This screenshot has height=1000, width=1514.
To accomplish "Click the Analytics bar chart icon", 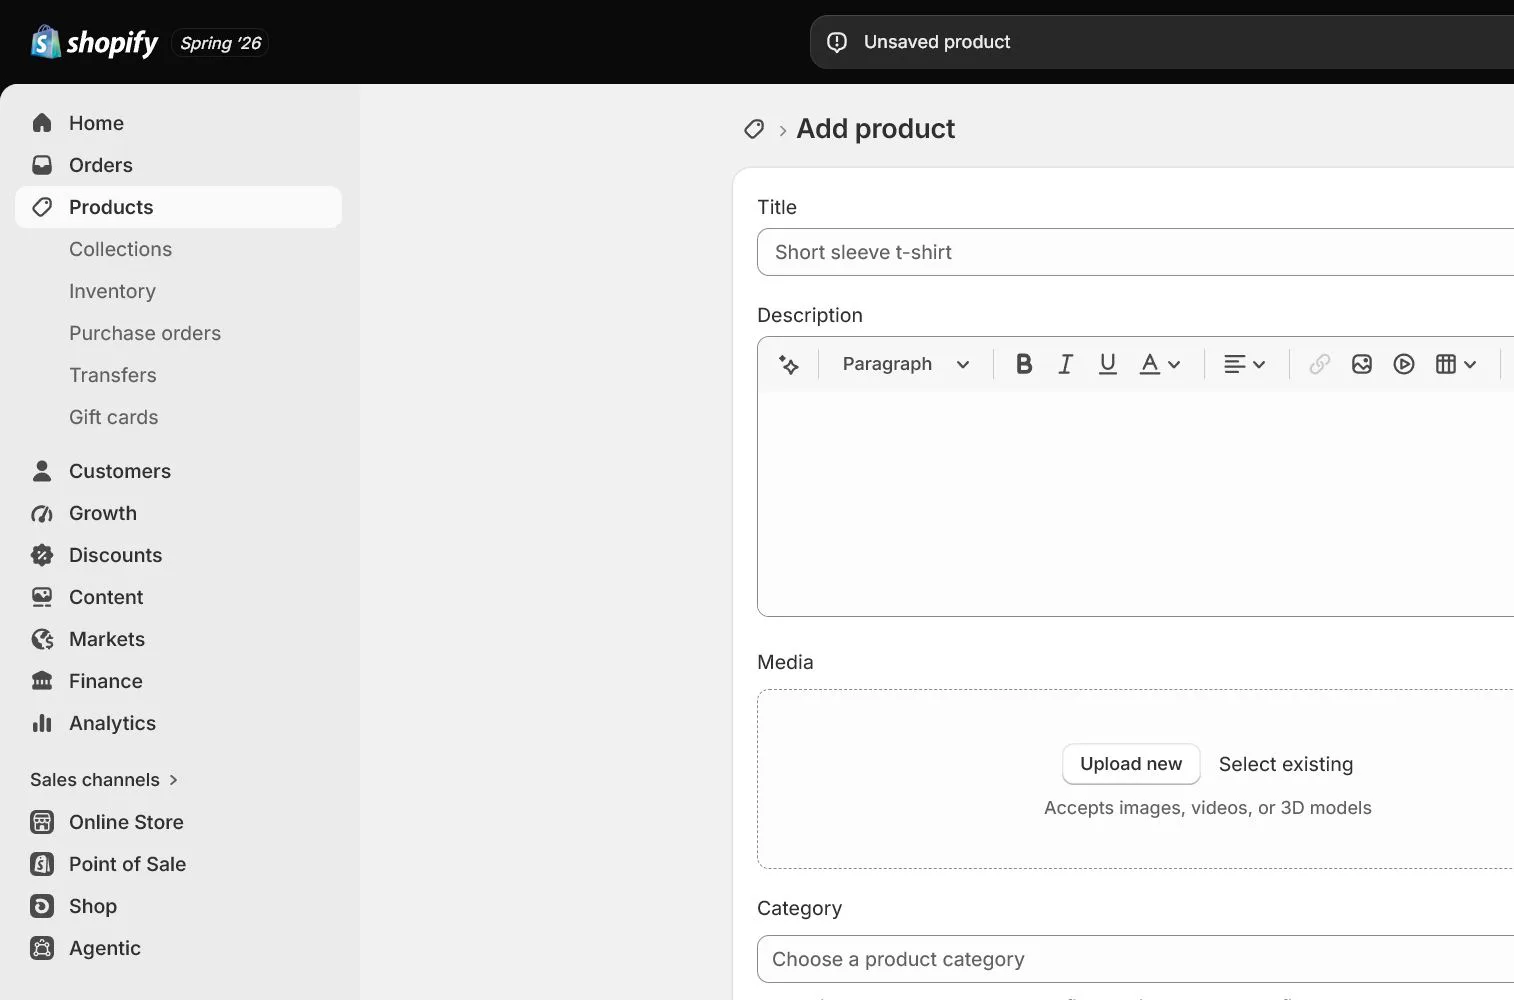I will coord(42,723).
